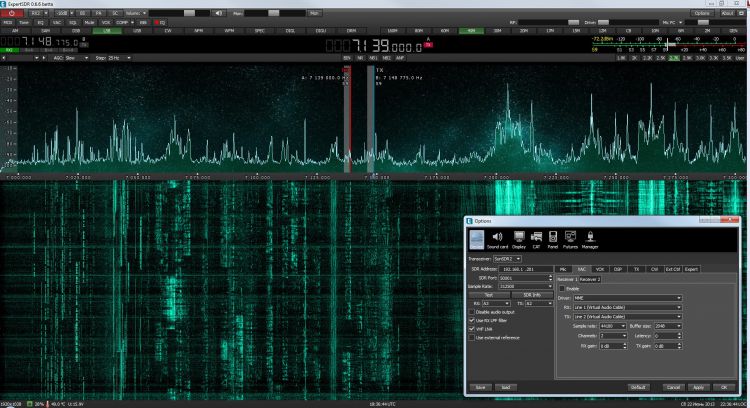
Task: Click the SDR Port spinner field
Action: pyautogui.click(x=526, y=278)
